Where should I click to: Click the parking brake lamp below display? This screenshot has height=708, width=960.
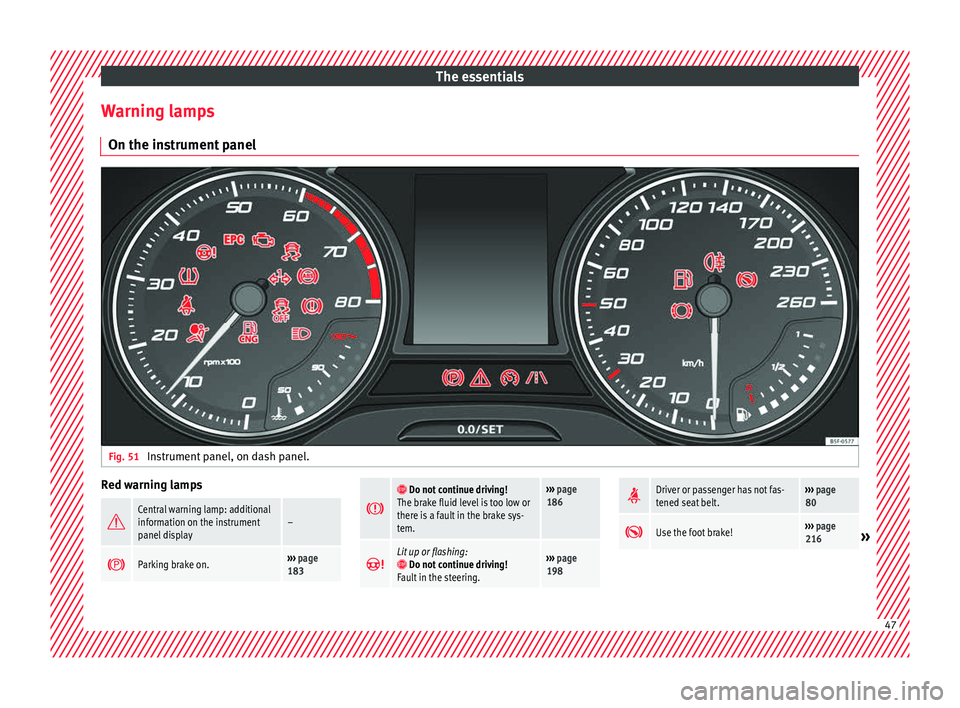(x=452, y=378)
